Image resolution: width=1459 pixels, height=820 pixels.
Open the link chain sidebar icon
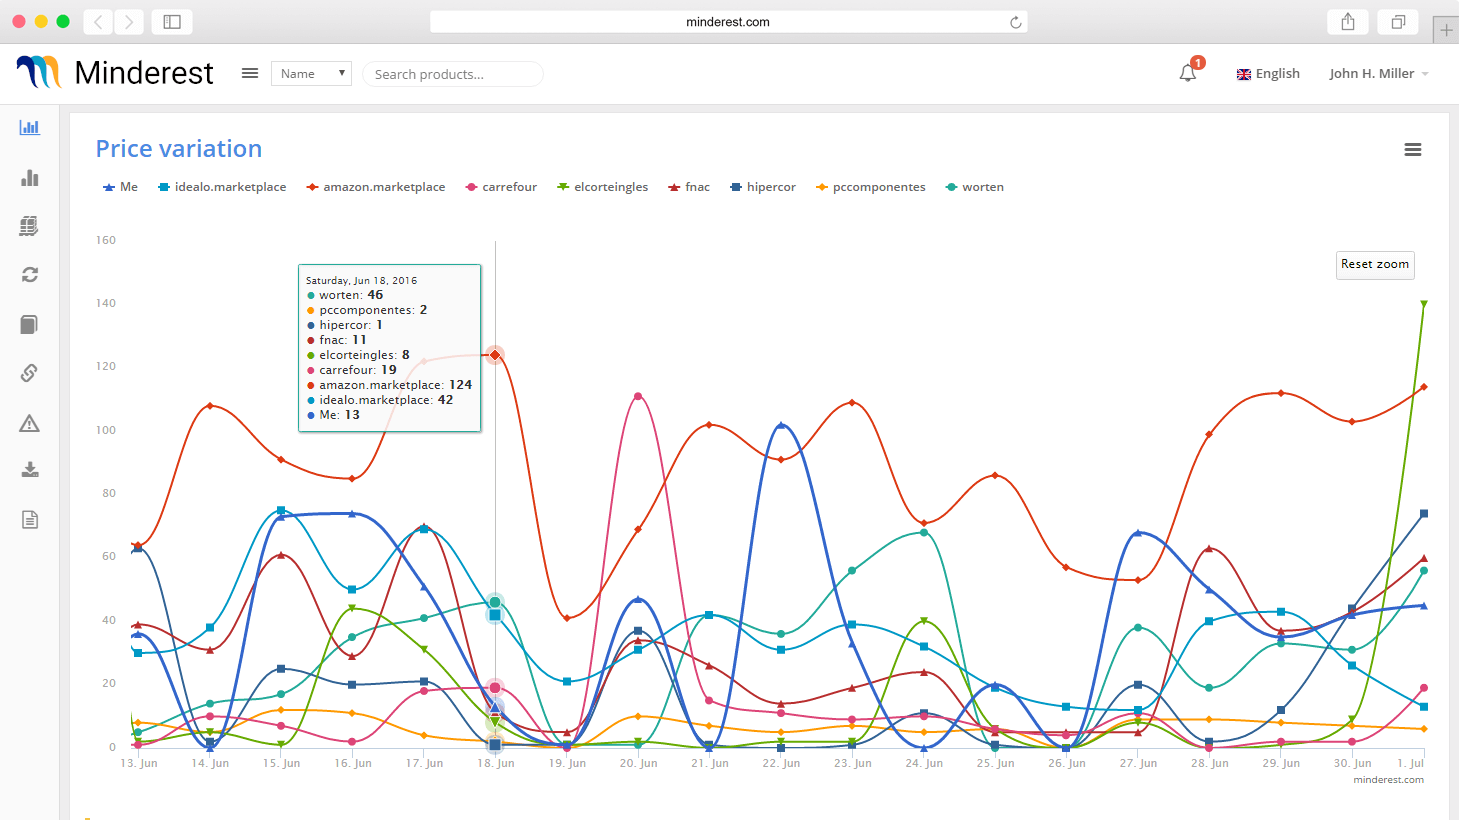tap(29, 373)
